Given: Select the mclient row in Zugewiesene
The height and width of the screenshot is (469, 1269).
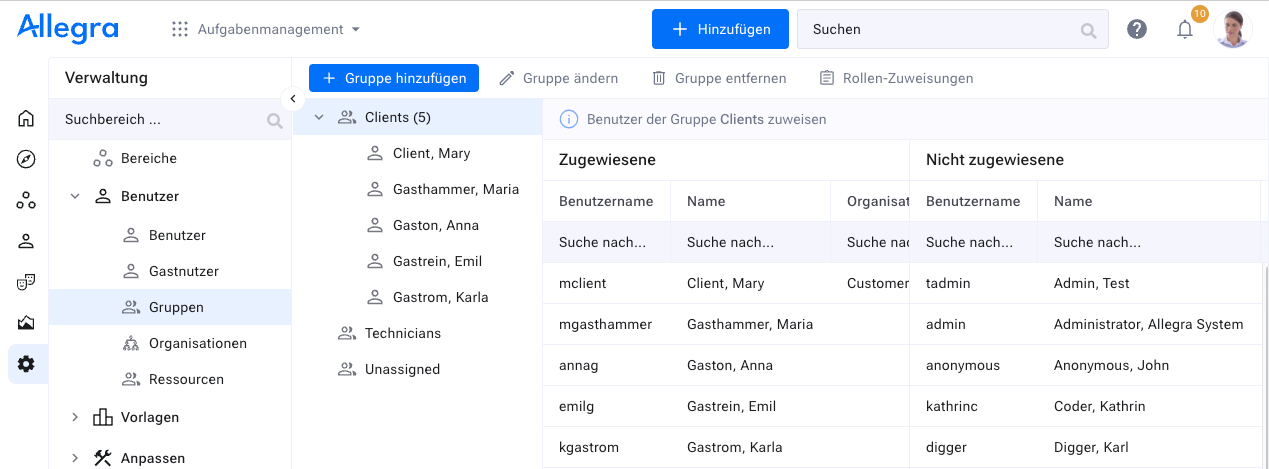Looking at the screenshot, I should (726, 284).
